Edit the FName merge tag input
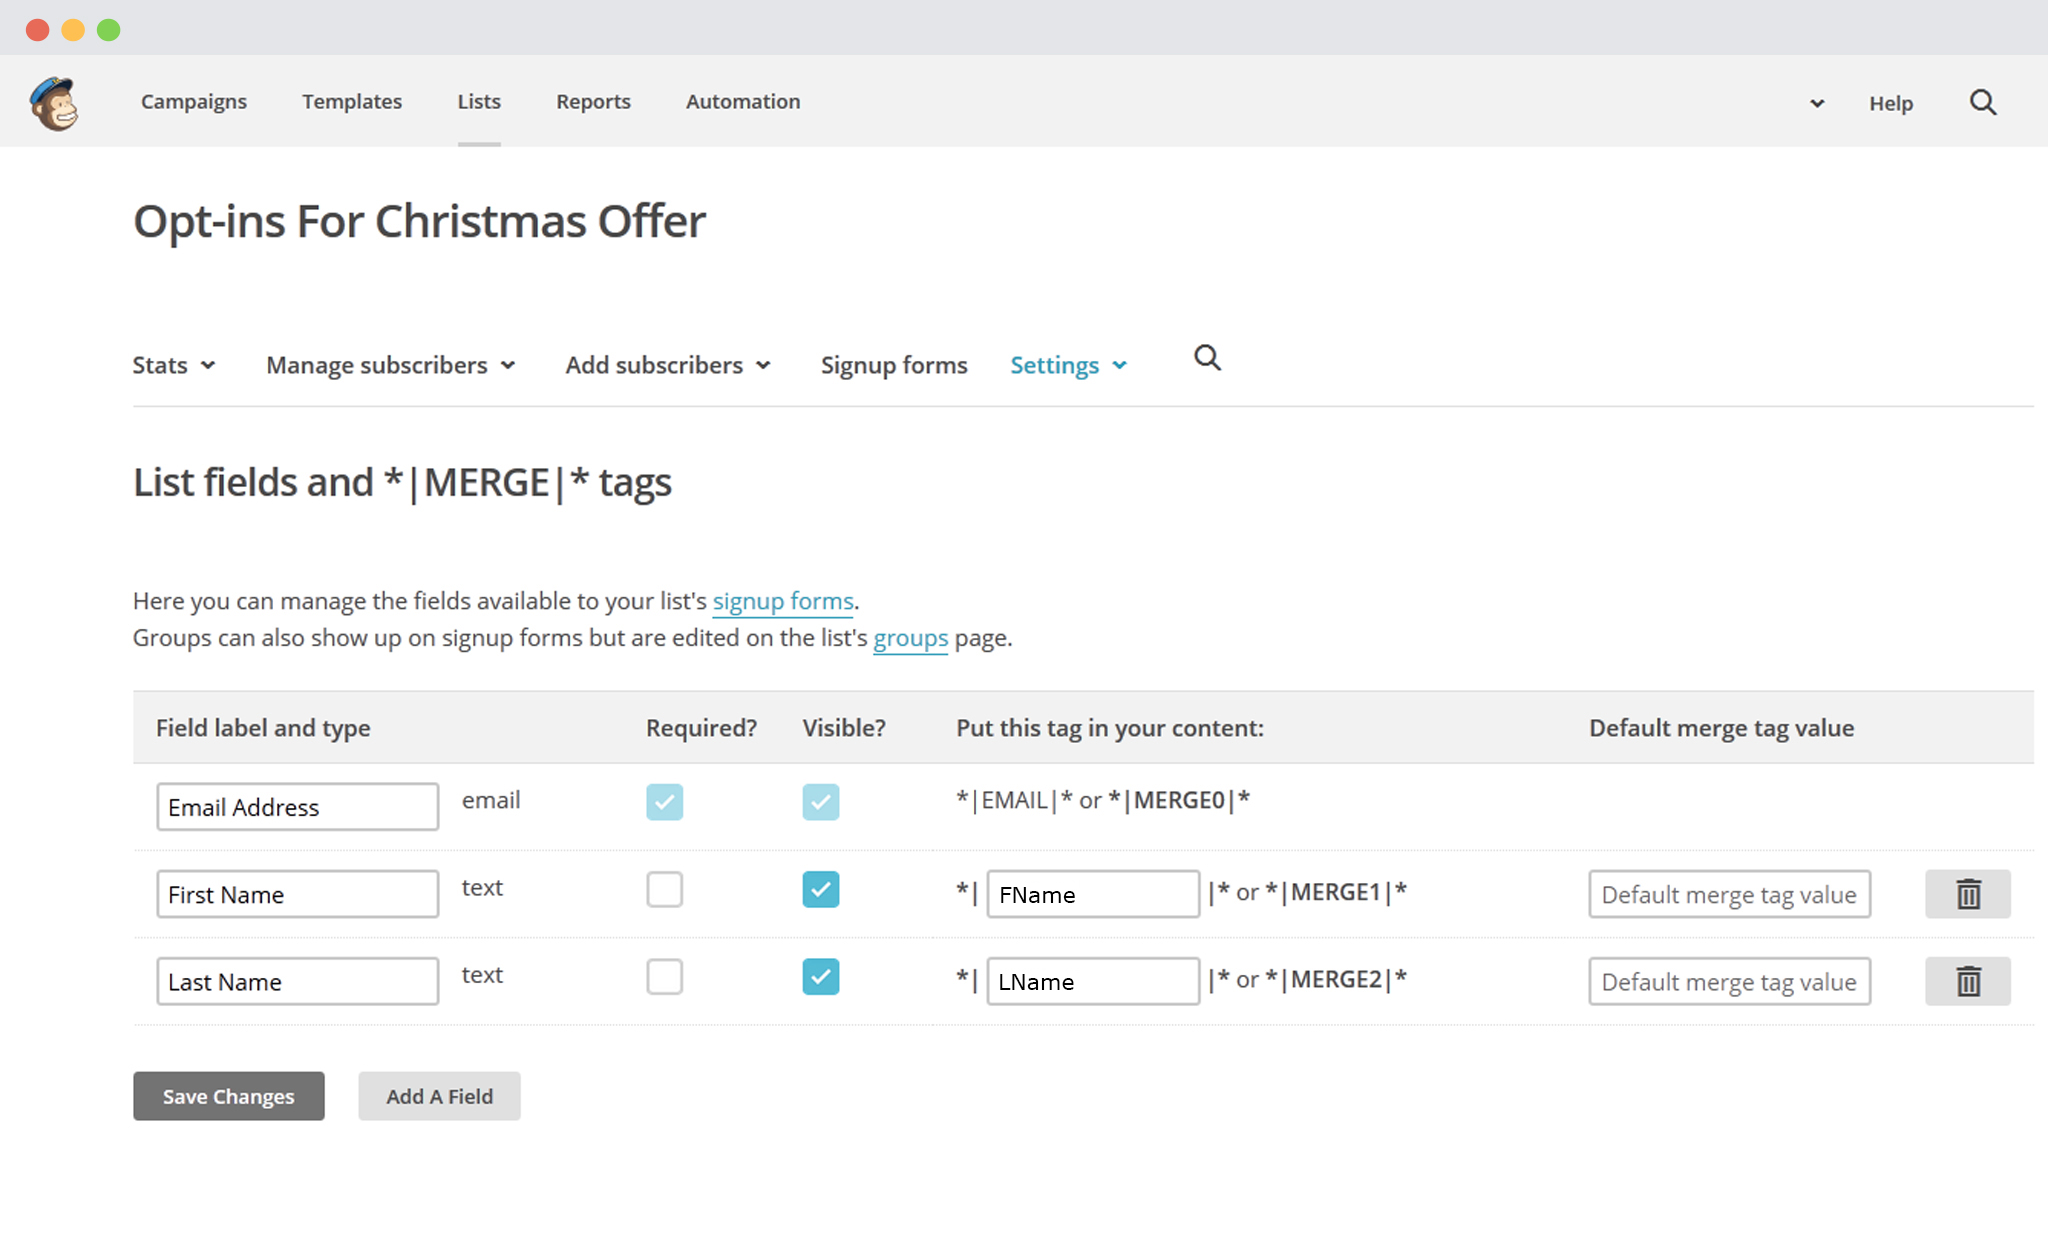 pos(1093,894)
